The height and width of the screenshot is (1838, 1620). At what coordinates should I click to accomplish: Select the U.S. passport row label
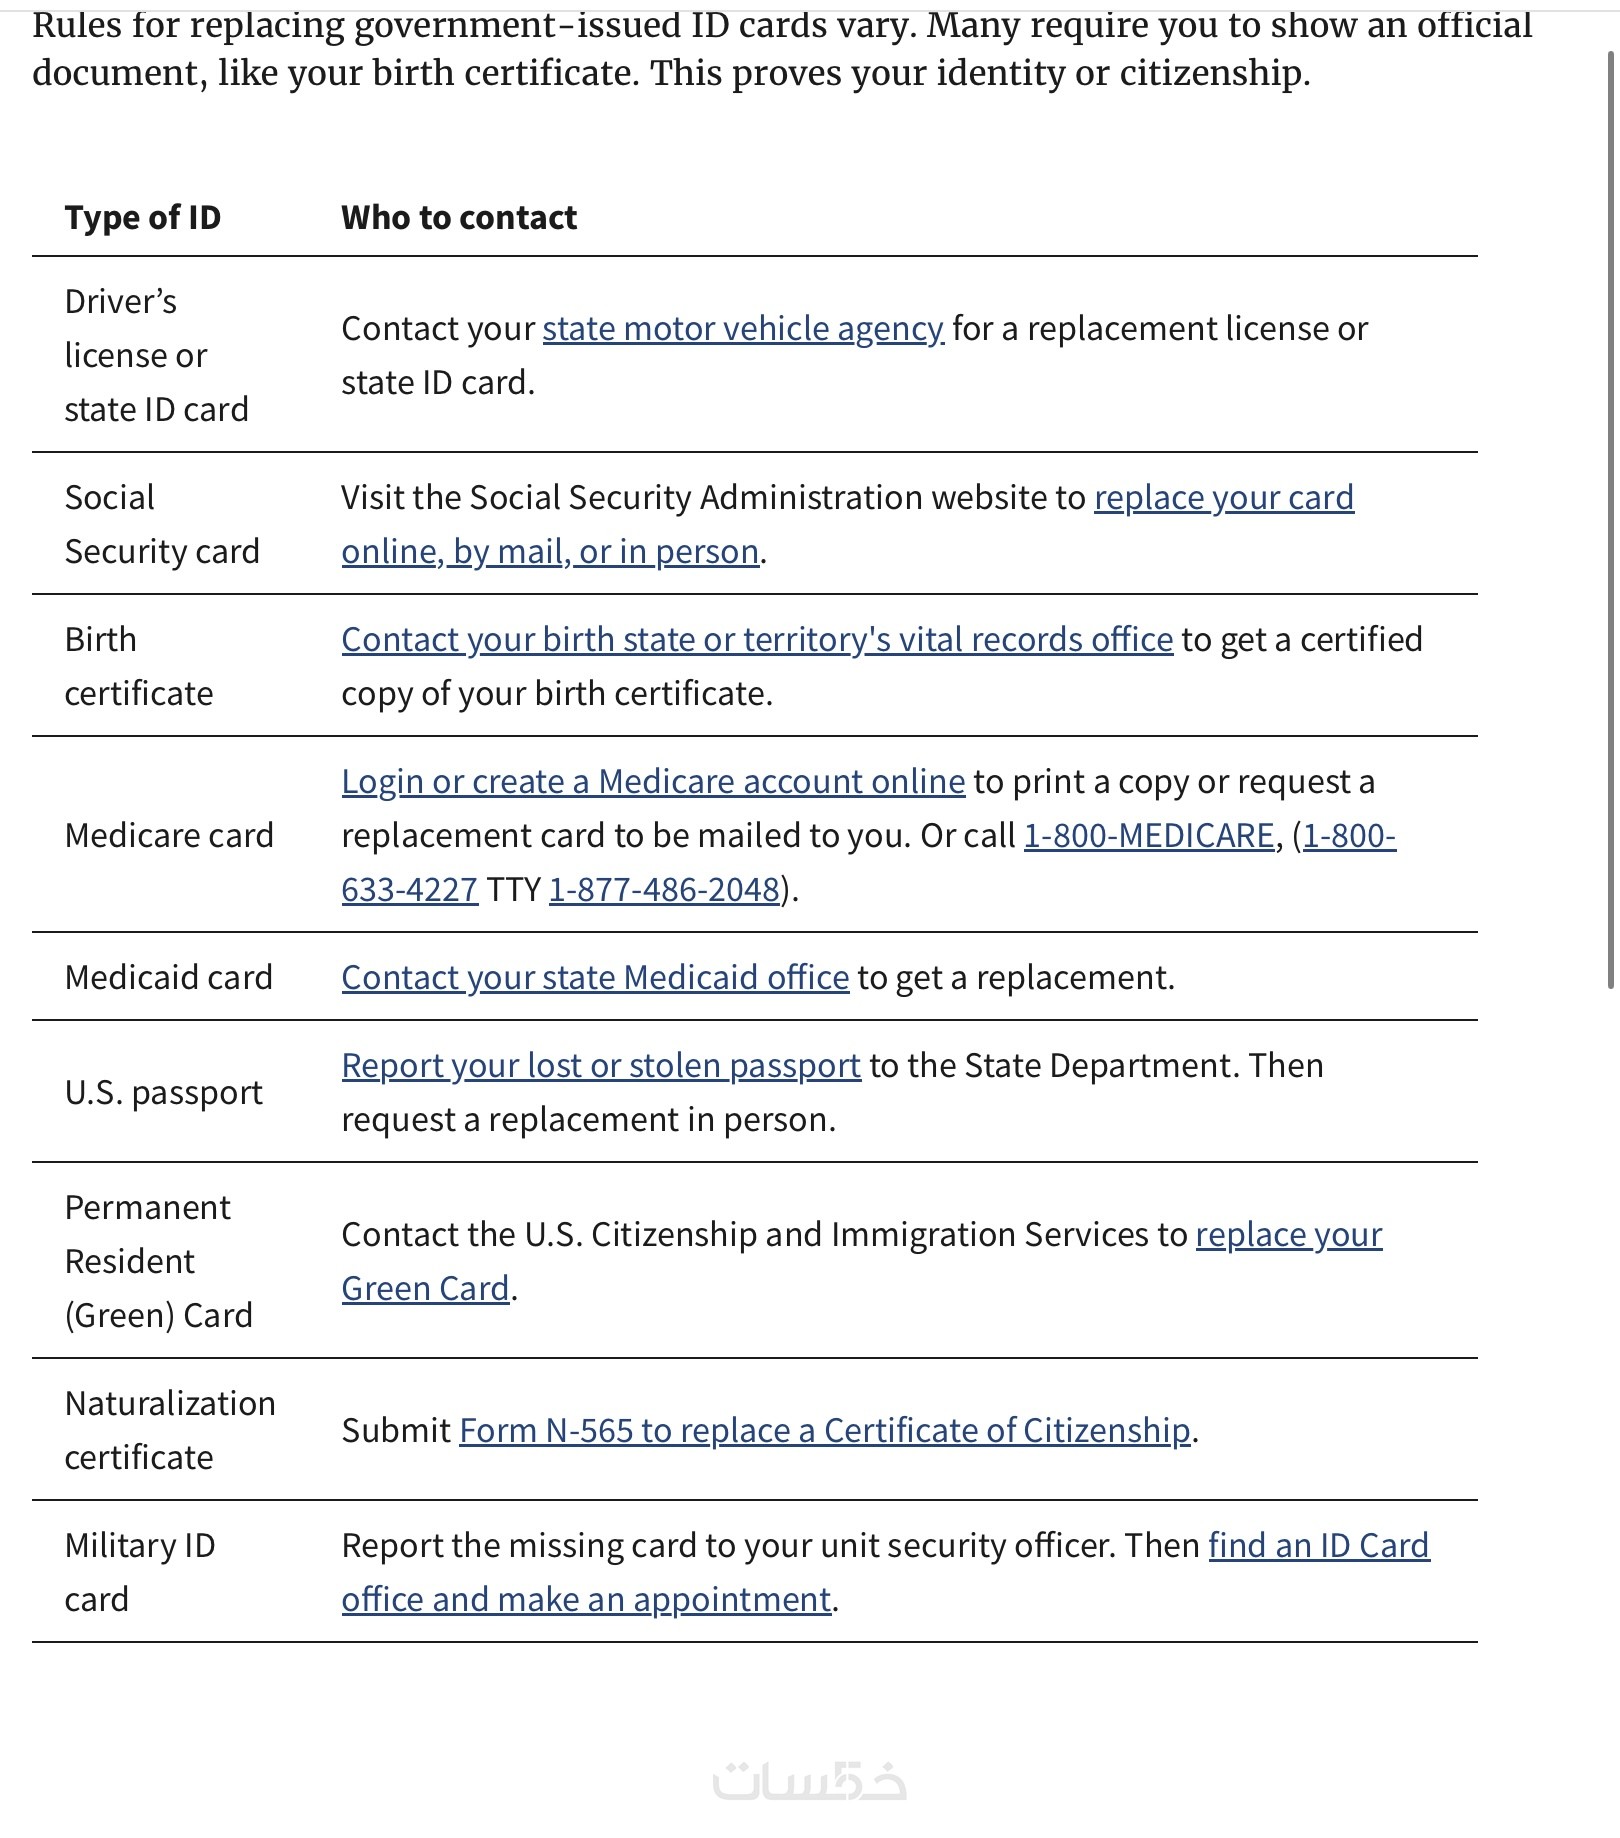[163, 1093]
